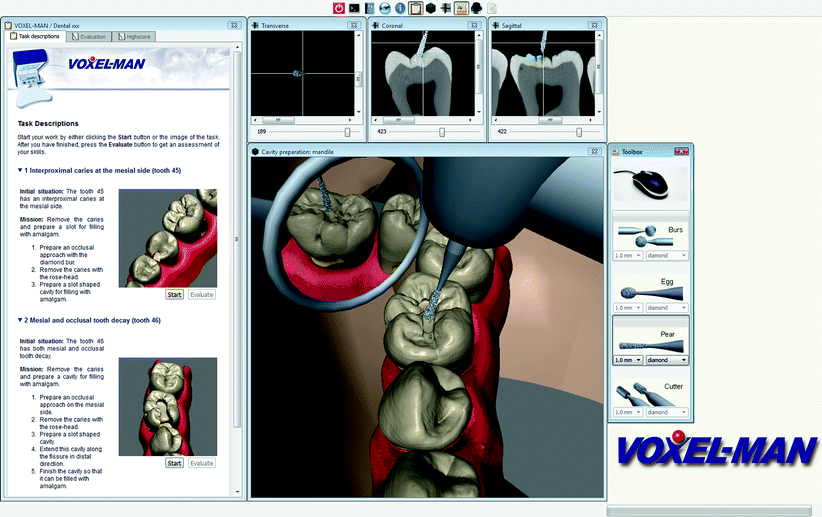Image resolution: width=822 pixels, height=517 pixels.
Task: Click the mouse image in Toolbox
Action: tap(650, 186)
